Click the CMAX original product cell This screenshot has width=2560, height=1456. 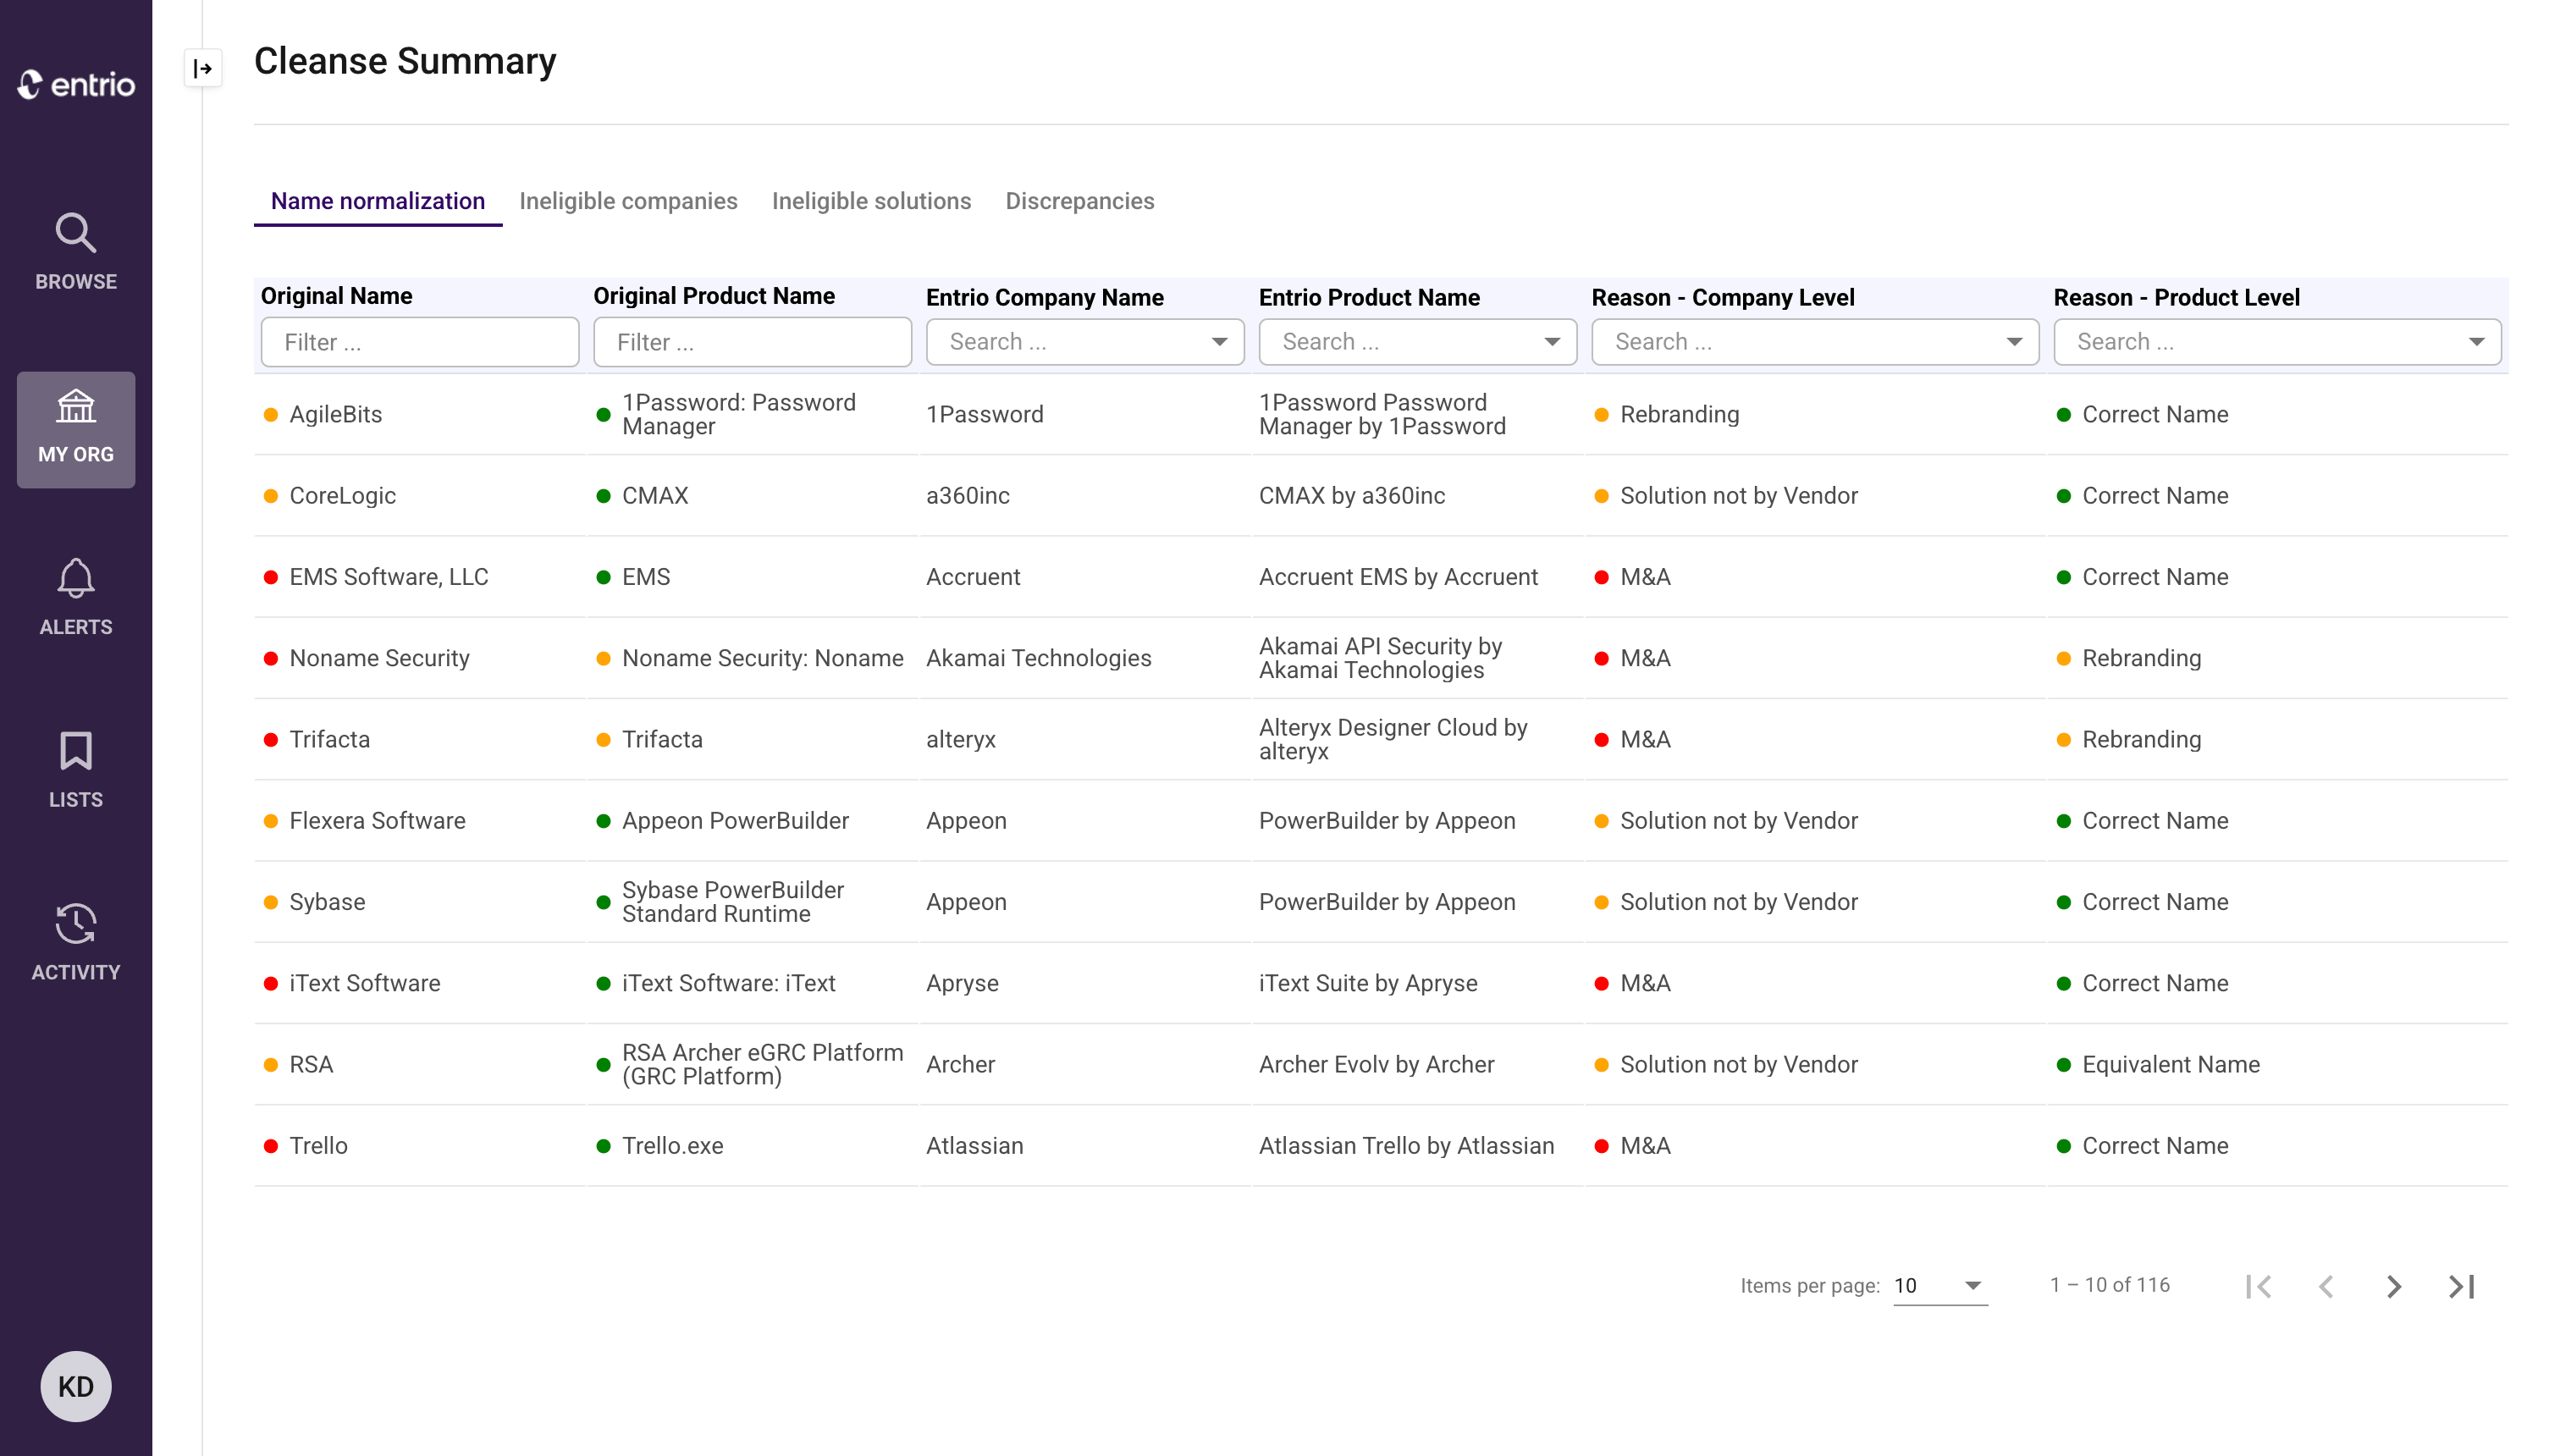(x=655, y=496)
